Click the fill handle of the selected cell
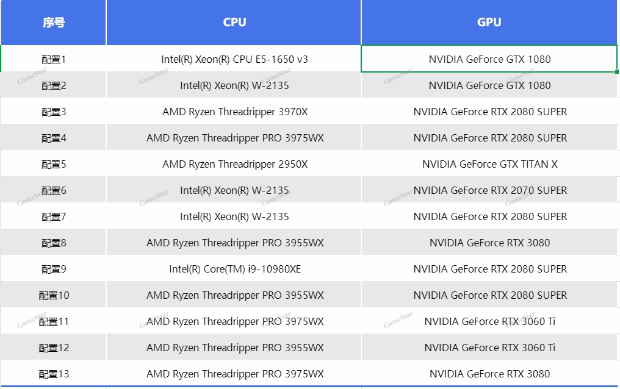The width and height of the screenshot is (620, 389). (x=616, y=72)
